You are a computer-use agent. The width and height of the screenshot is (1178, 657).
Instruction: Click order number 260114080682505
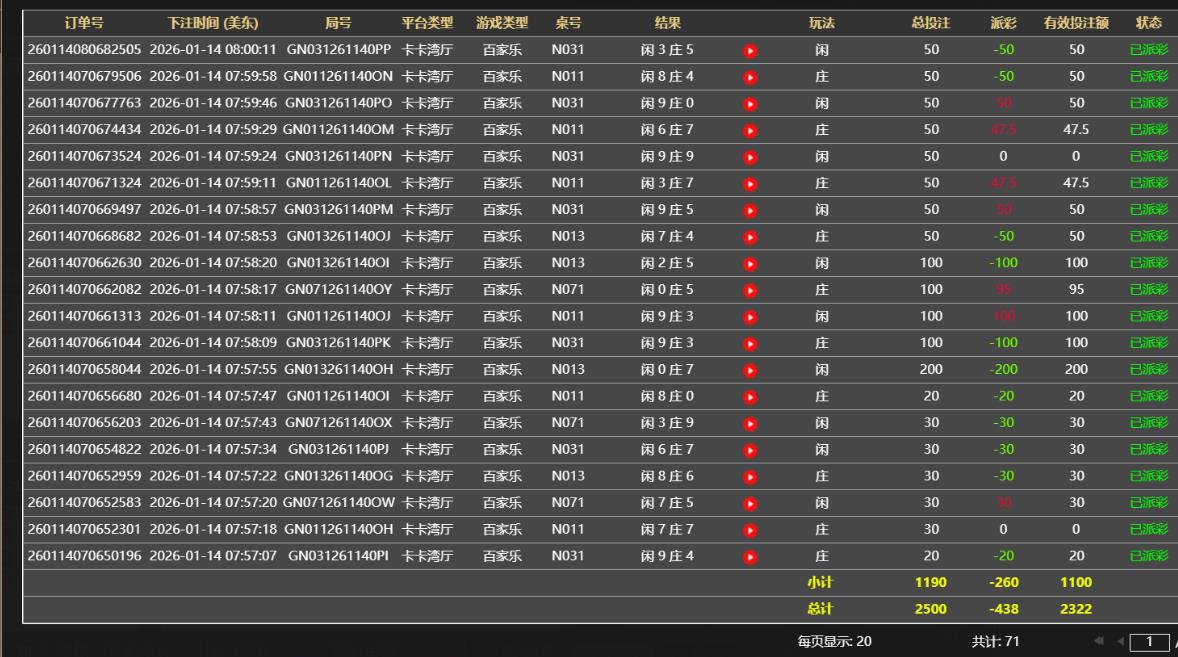84,50
